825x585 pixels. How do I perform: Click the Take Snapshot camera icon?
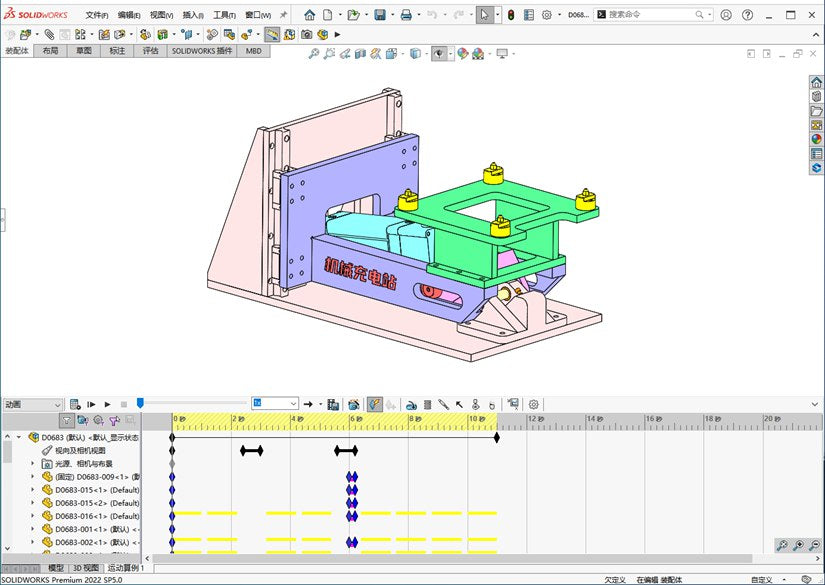[x=306, y=35]
